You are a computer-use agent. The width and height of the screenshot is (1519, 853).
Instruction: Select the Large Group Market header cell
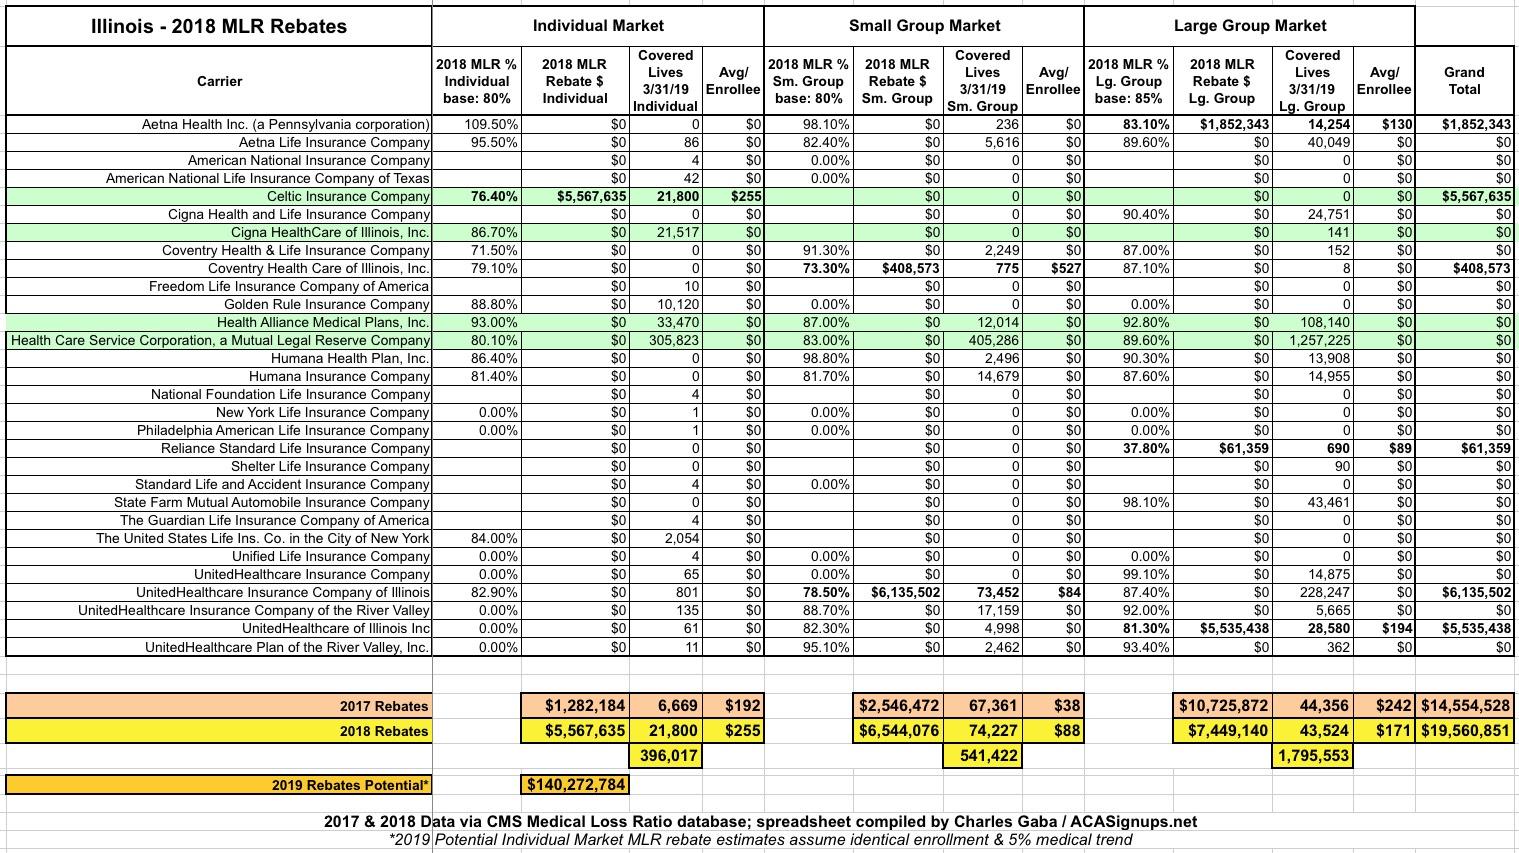click(1249, 26)
